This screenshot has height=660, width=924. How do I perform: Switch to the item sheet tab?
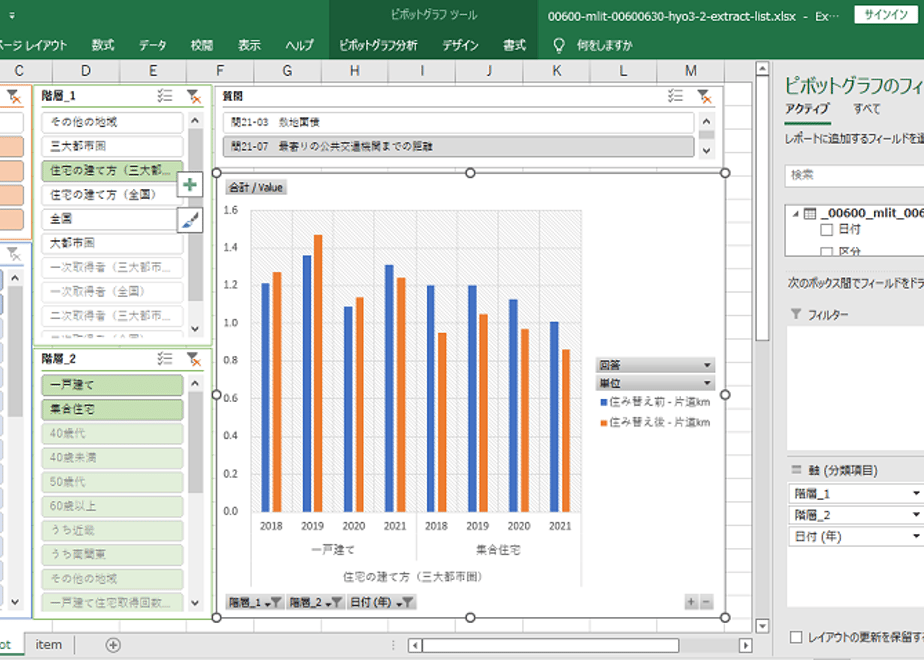48,645
